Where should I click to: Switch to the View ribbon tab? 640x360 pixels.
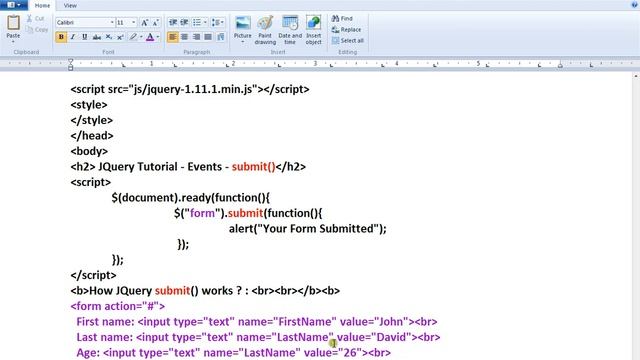tap(70, 5)
